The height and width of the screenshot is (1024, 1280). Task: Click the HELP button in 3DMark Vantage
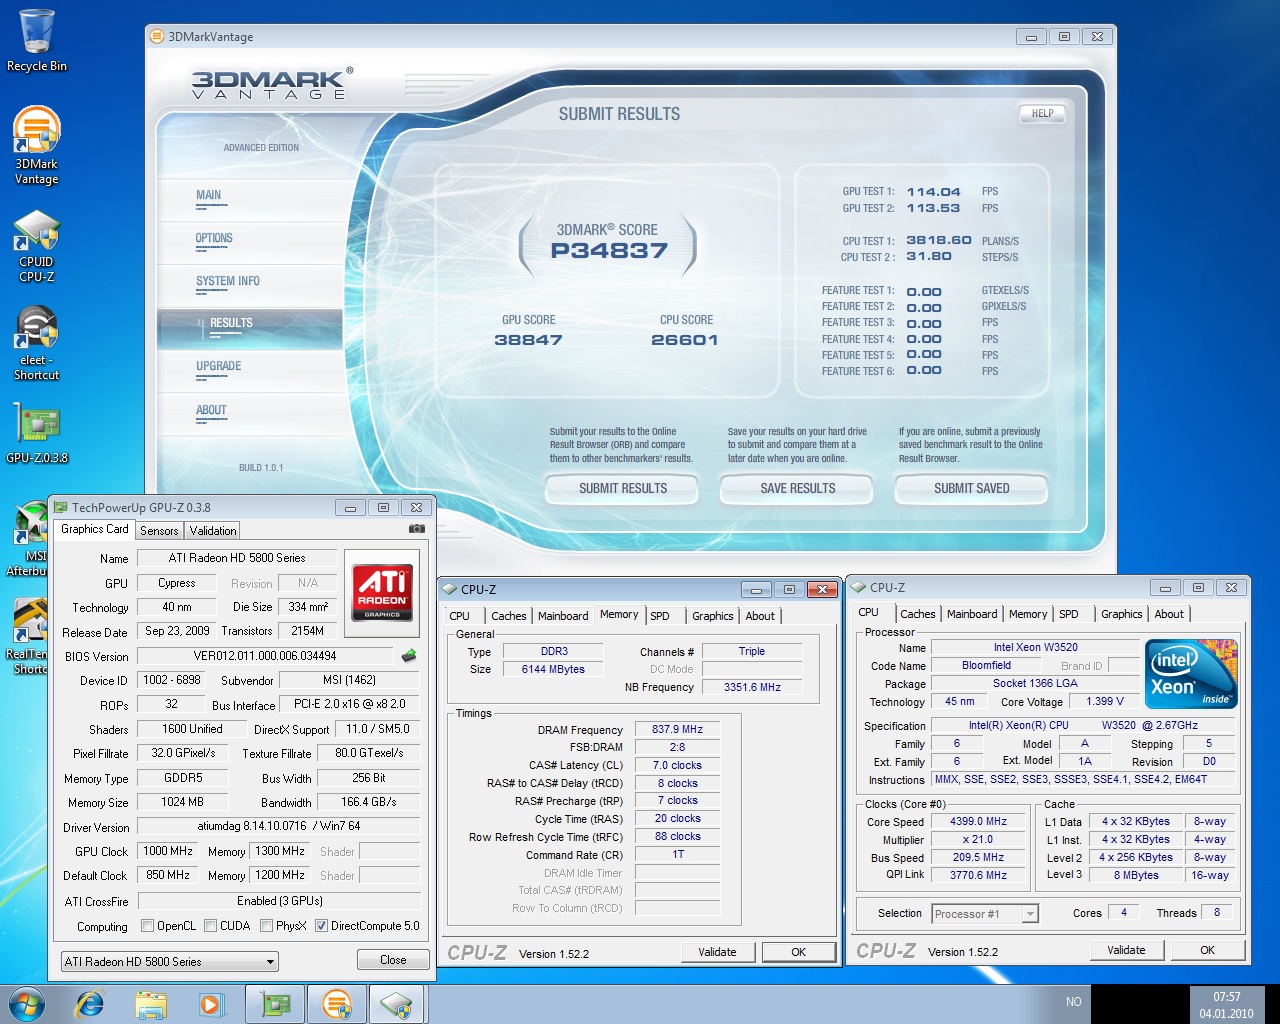(1042, 113)
